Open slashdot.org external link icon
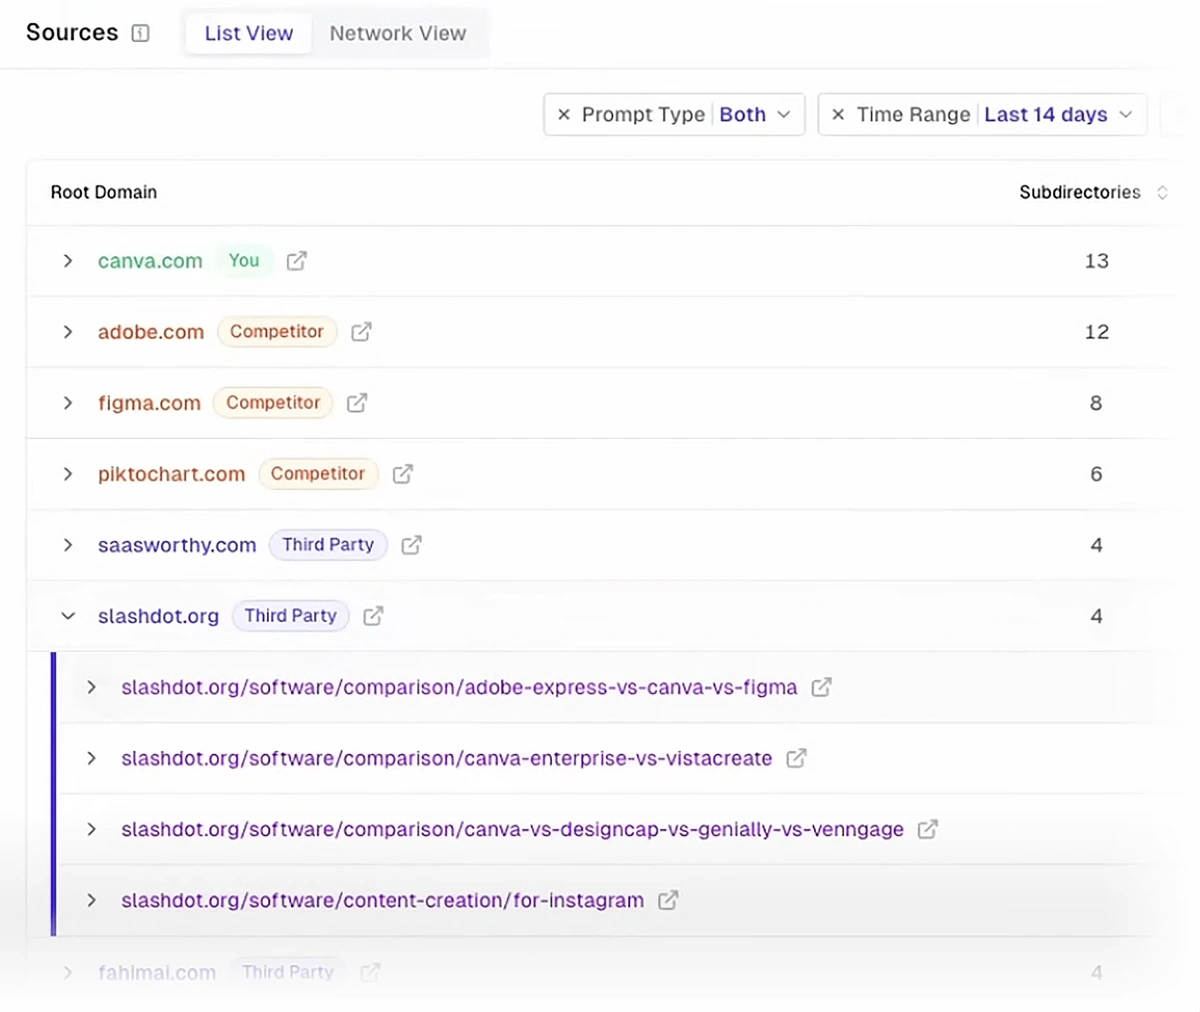This screenshot has height=1012, width=1200. pos(373,616)
